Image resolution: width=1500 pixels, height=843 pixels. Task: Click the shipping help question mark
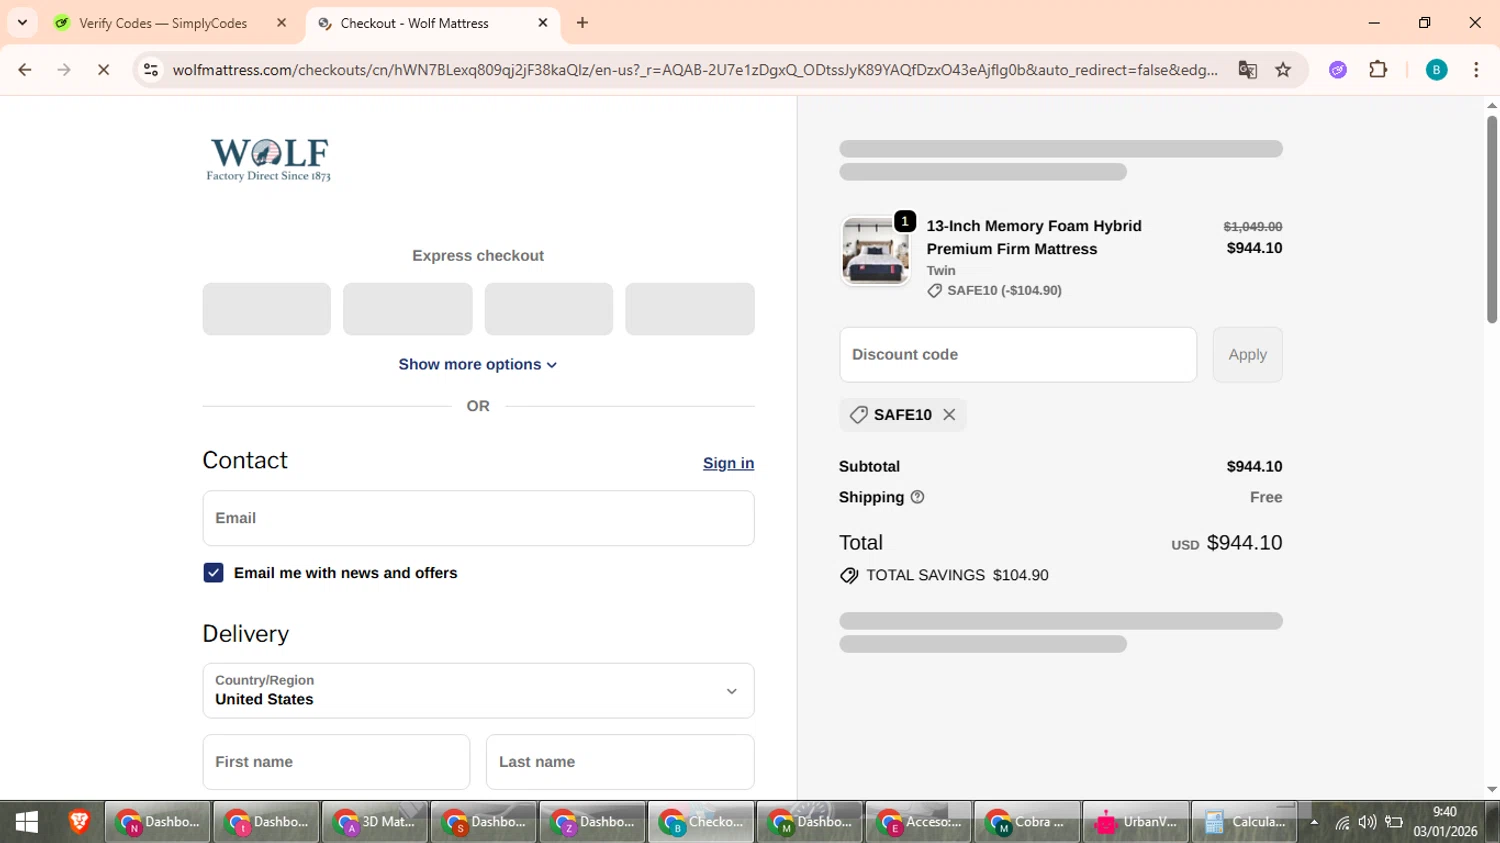point(917,497)
